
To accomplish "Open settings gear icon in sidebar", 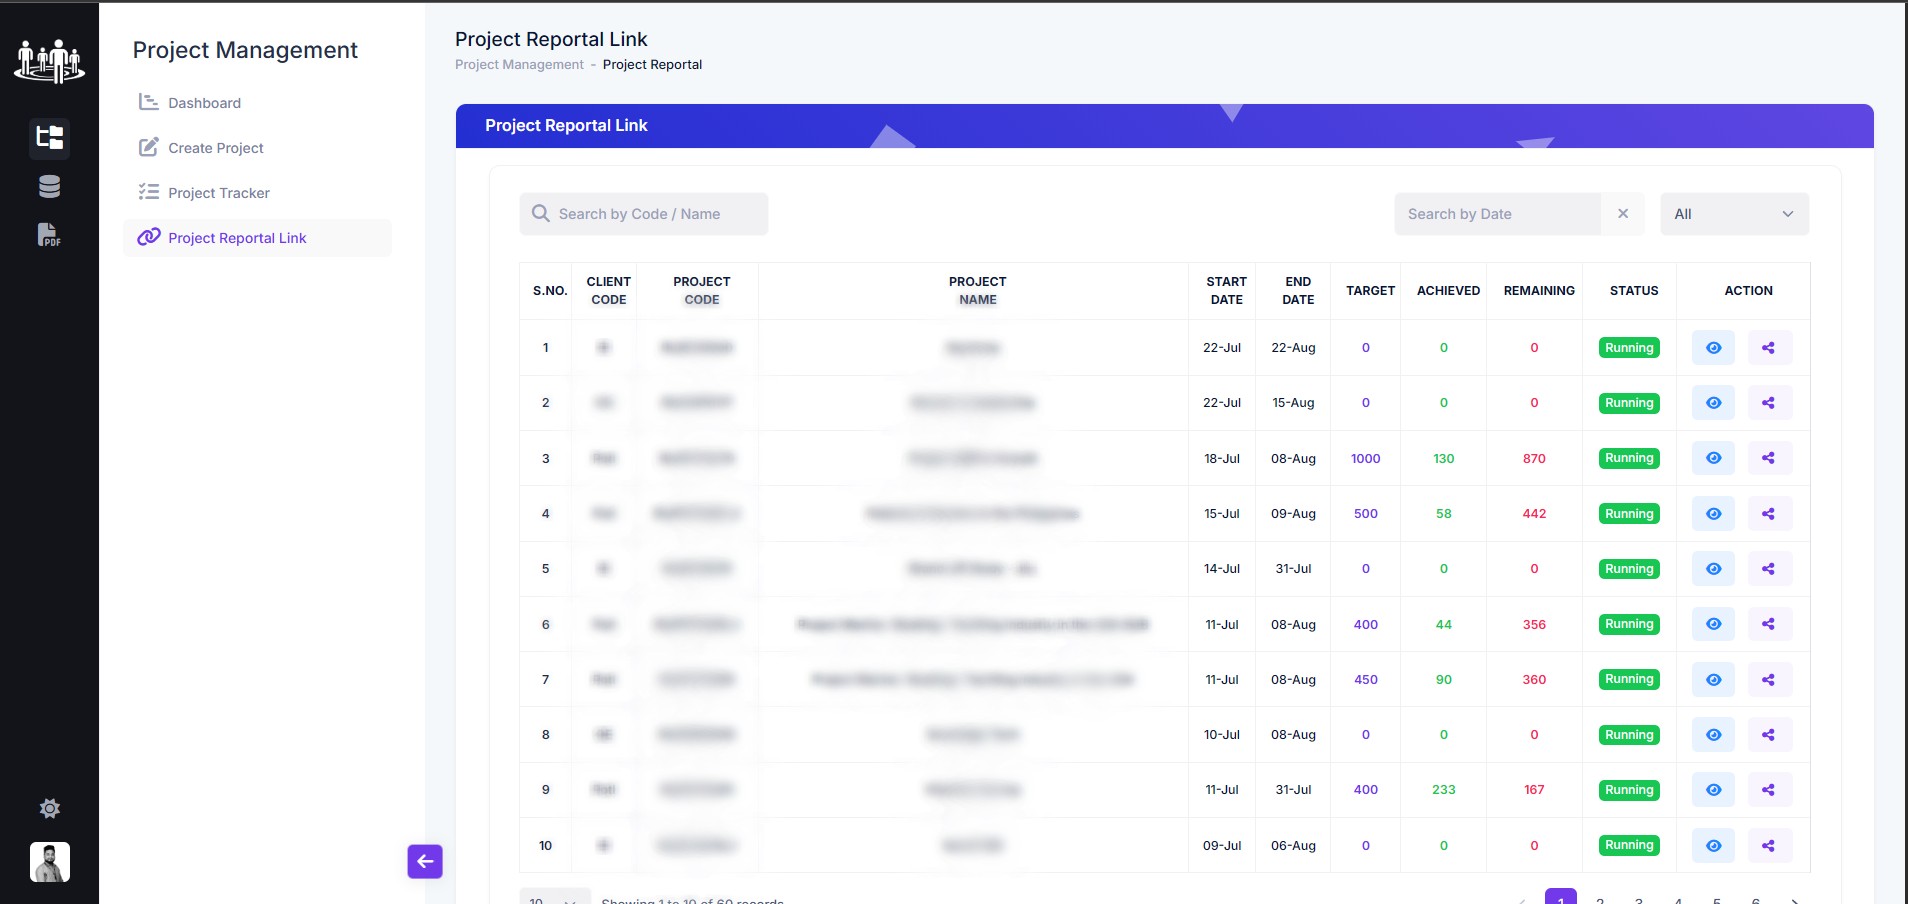I will [49, 808].
